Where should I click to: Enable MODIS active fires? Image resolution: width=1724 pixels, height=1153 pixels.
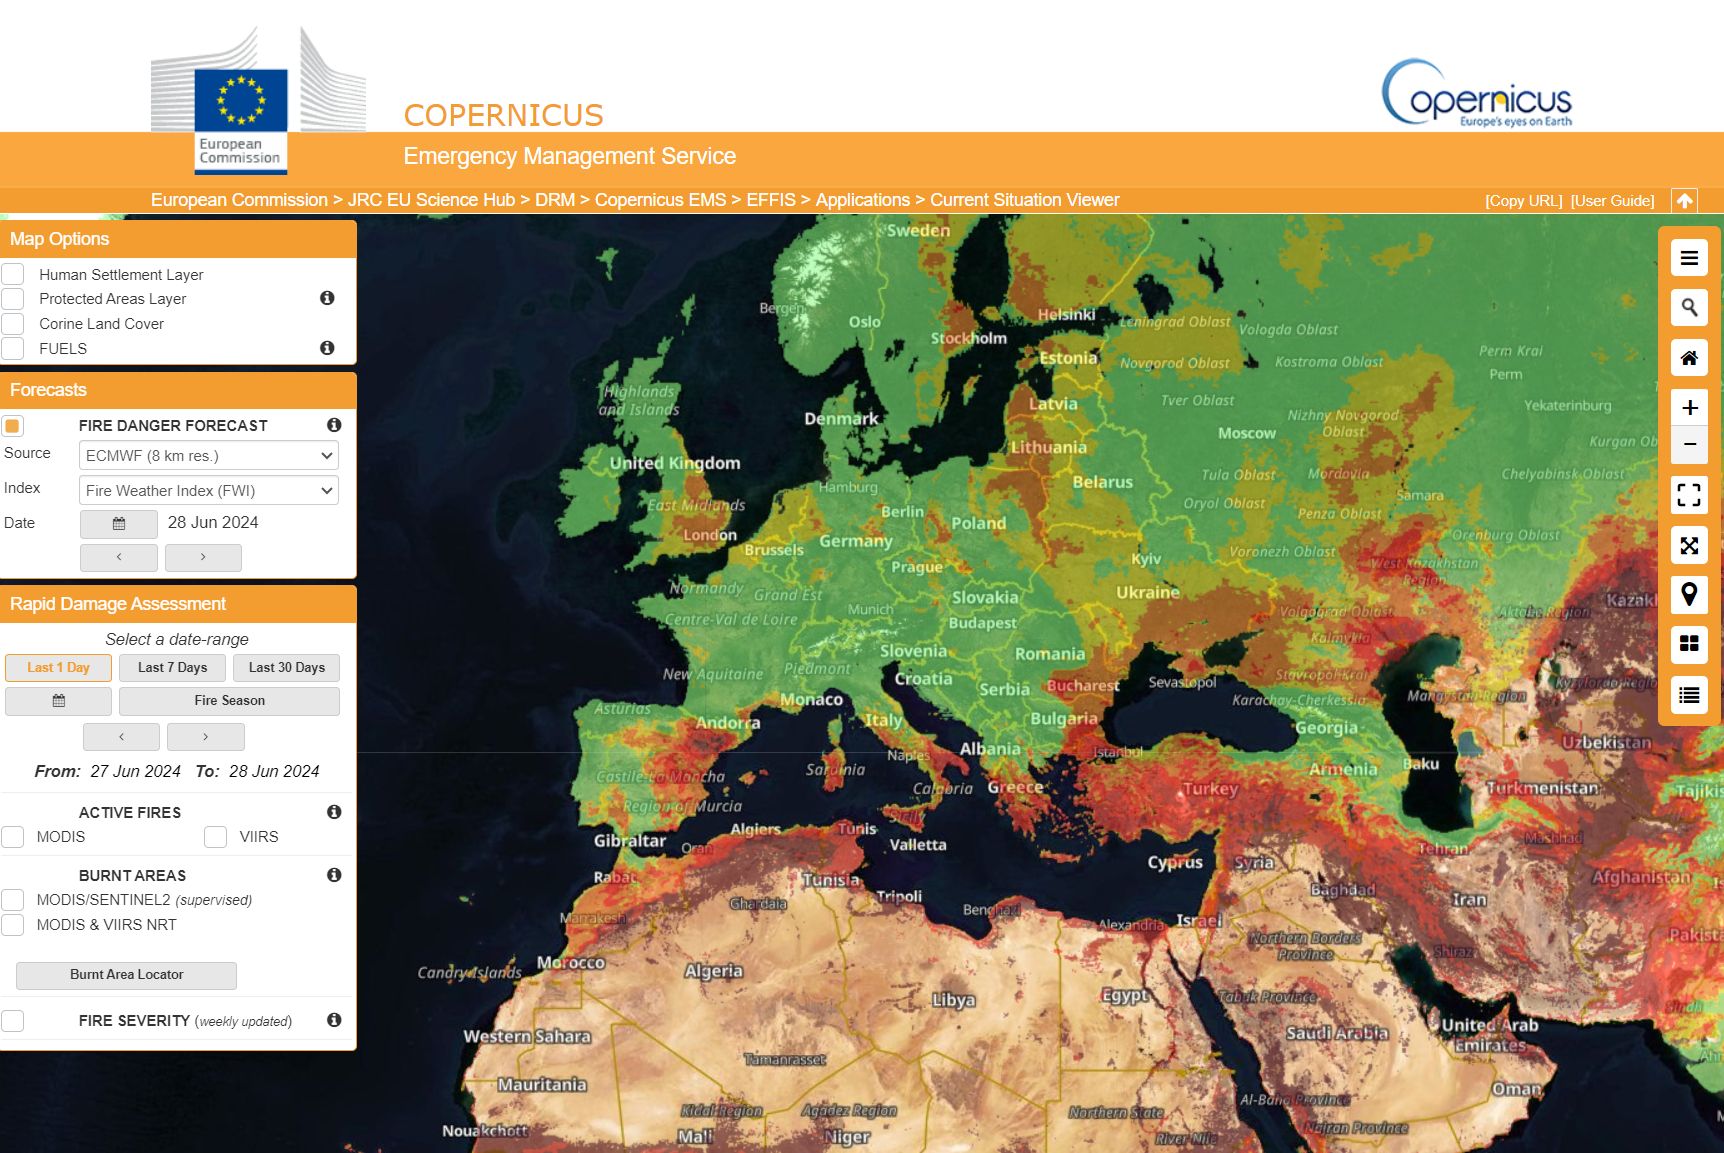point(13,837)
